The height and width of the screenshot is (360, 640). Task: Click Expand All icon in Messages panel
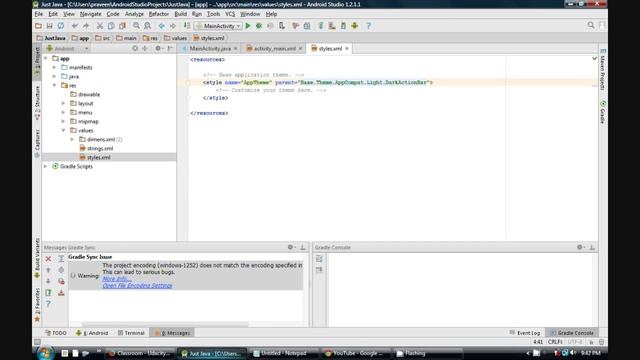(x=61, y=259)
